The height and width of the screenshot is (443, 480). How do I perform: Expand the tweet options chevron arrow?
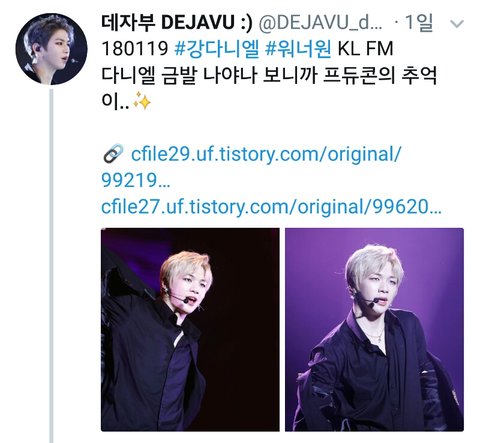[457, 24]
